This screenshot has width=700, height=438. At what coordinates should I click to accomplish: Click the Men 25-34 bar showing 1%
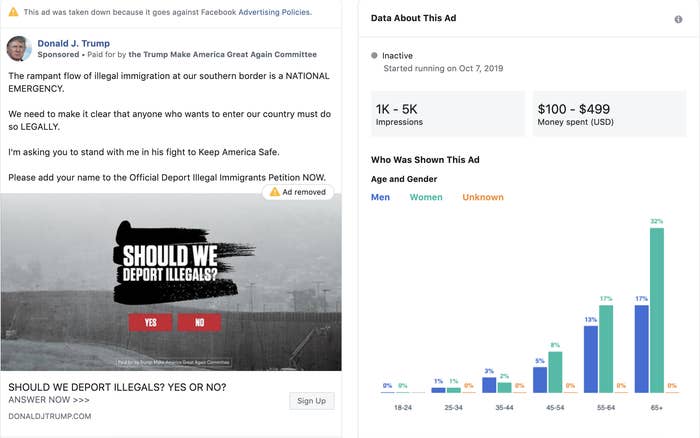tap(438, 390)
